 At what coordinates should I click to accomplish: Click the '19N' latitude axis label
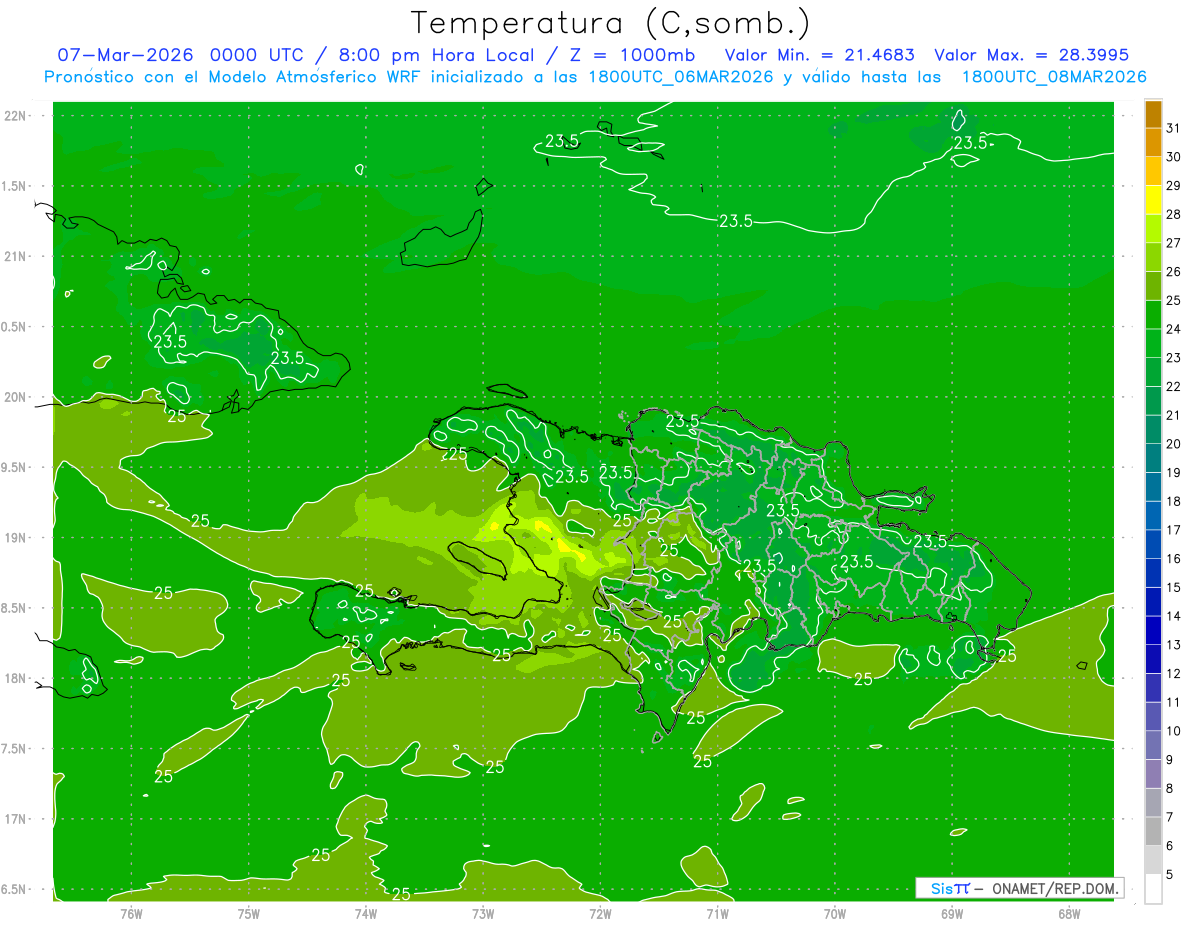tap(16, 538)
